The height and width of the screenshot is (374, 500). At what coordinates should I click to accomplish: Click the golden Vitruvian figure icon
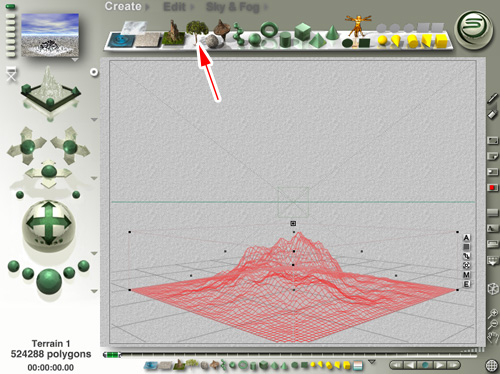tap(358, 26)
